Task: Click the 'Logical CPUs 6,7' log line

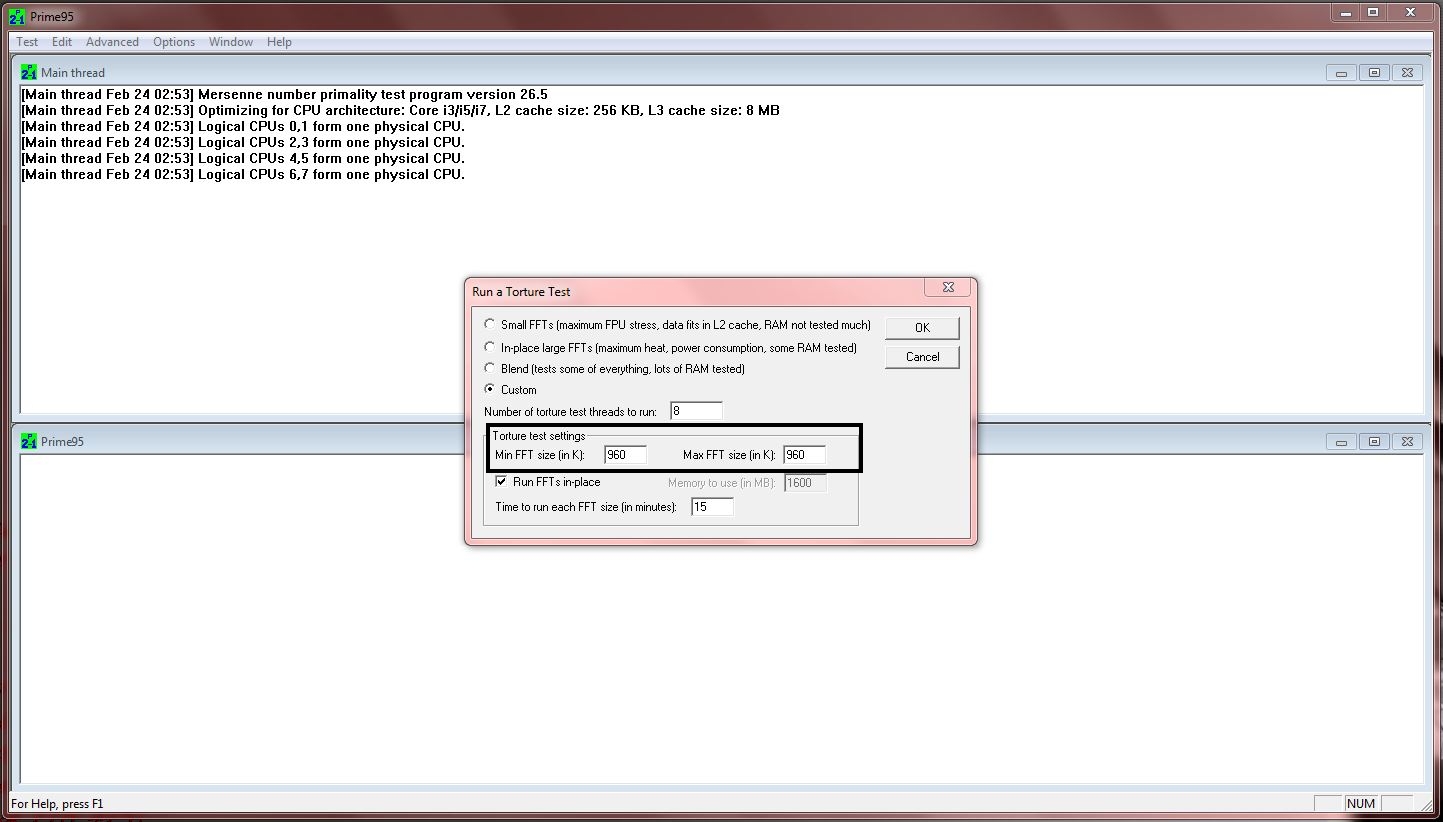Action: tap(243, 175)
